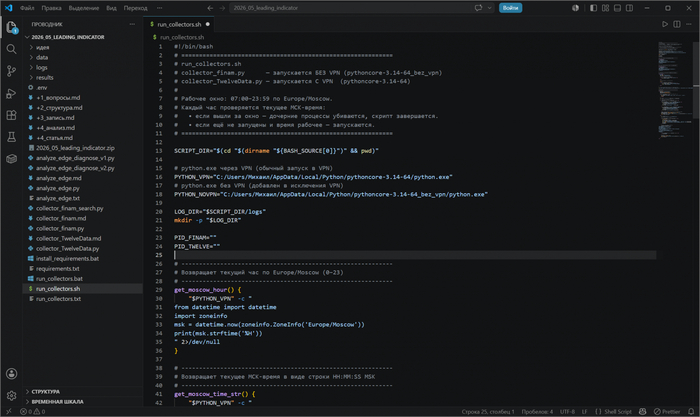Open notifications bell in status bar
The image size is (700, 417).
691,412
